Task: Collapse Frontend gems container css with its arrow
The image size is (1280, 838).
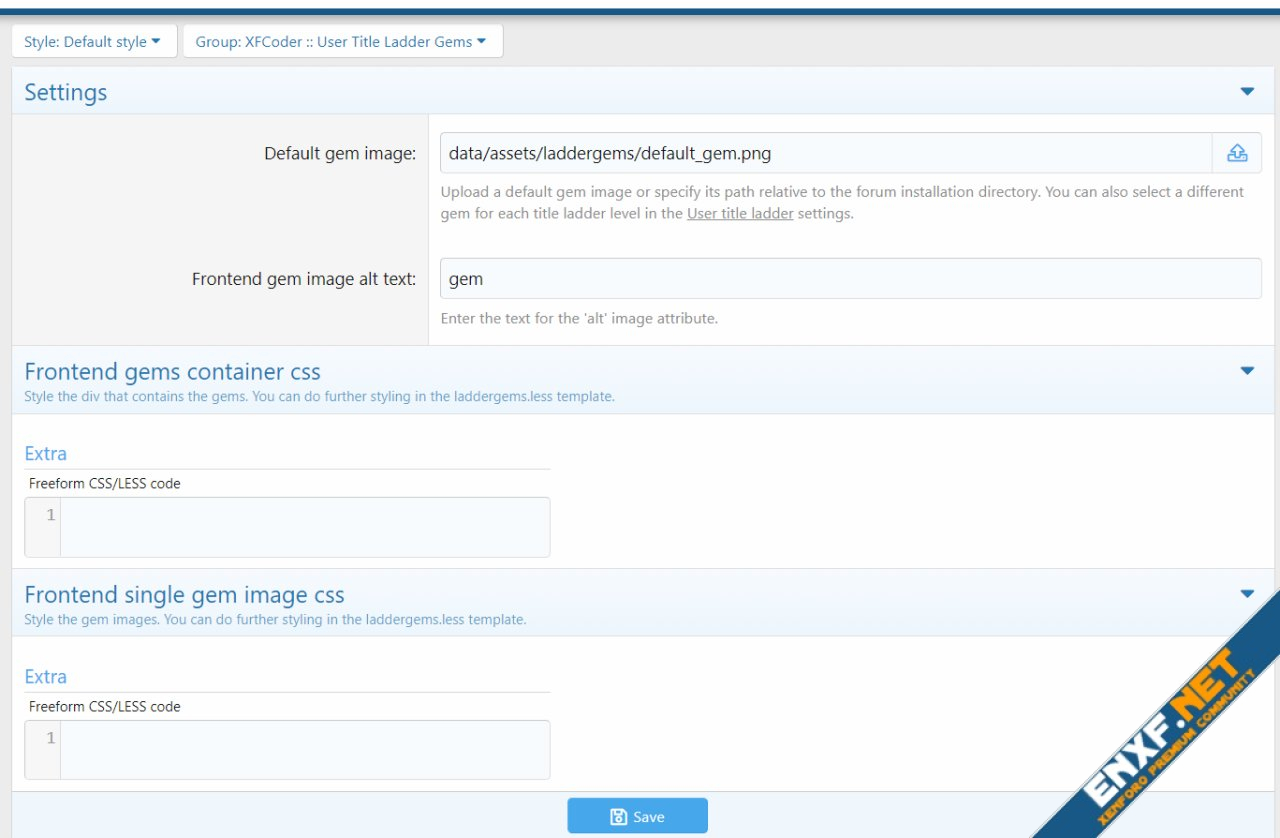Action: 1246,371
